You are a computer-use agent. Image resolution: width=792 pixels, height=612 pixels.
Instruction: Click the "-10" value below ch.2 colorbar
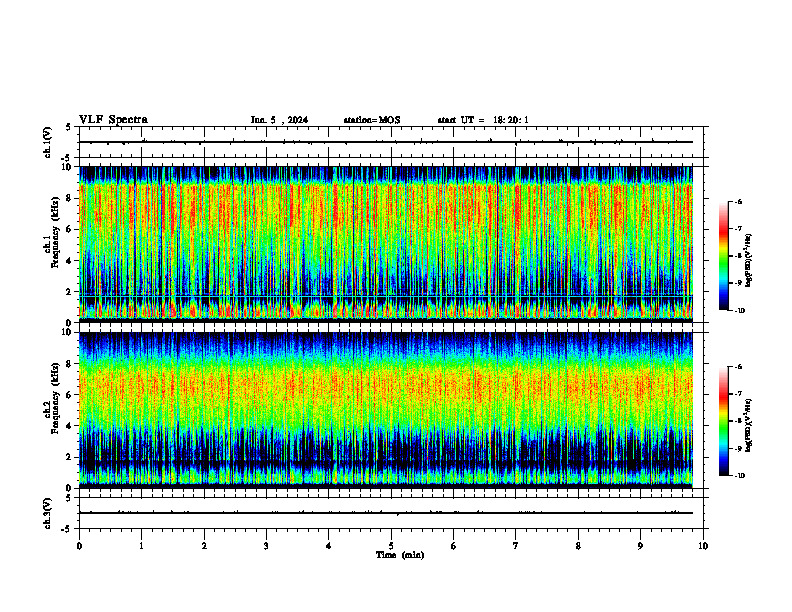[739, 476]
